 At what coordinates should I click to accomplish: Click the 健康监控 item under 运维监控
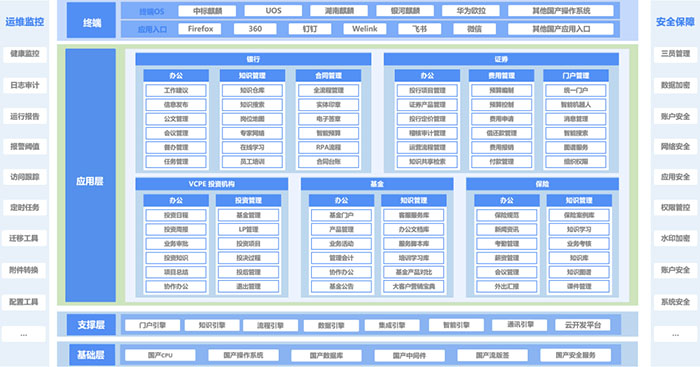point(25,54)
